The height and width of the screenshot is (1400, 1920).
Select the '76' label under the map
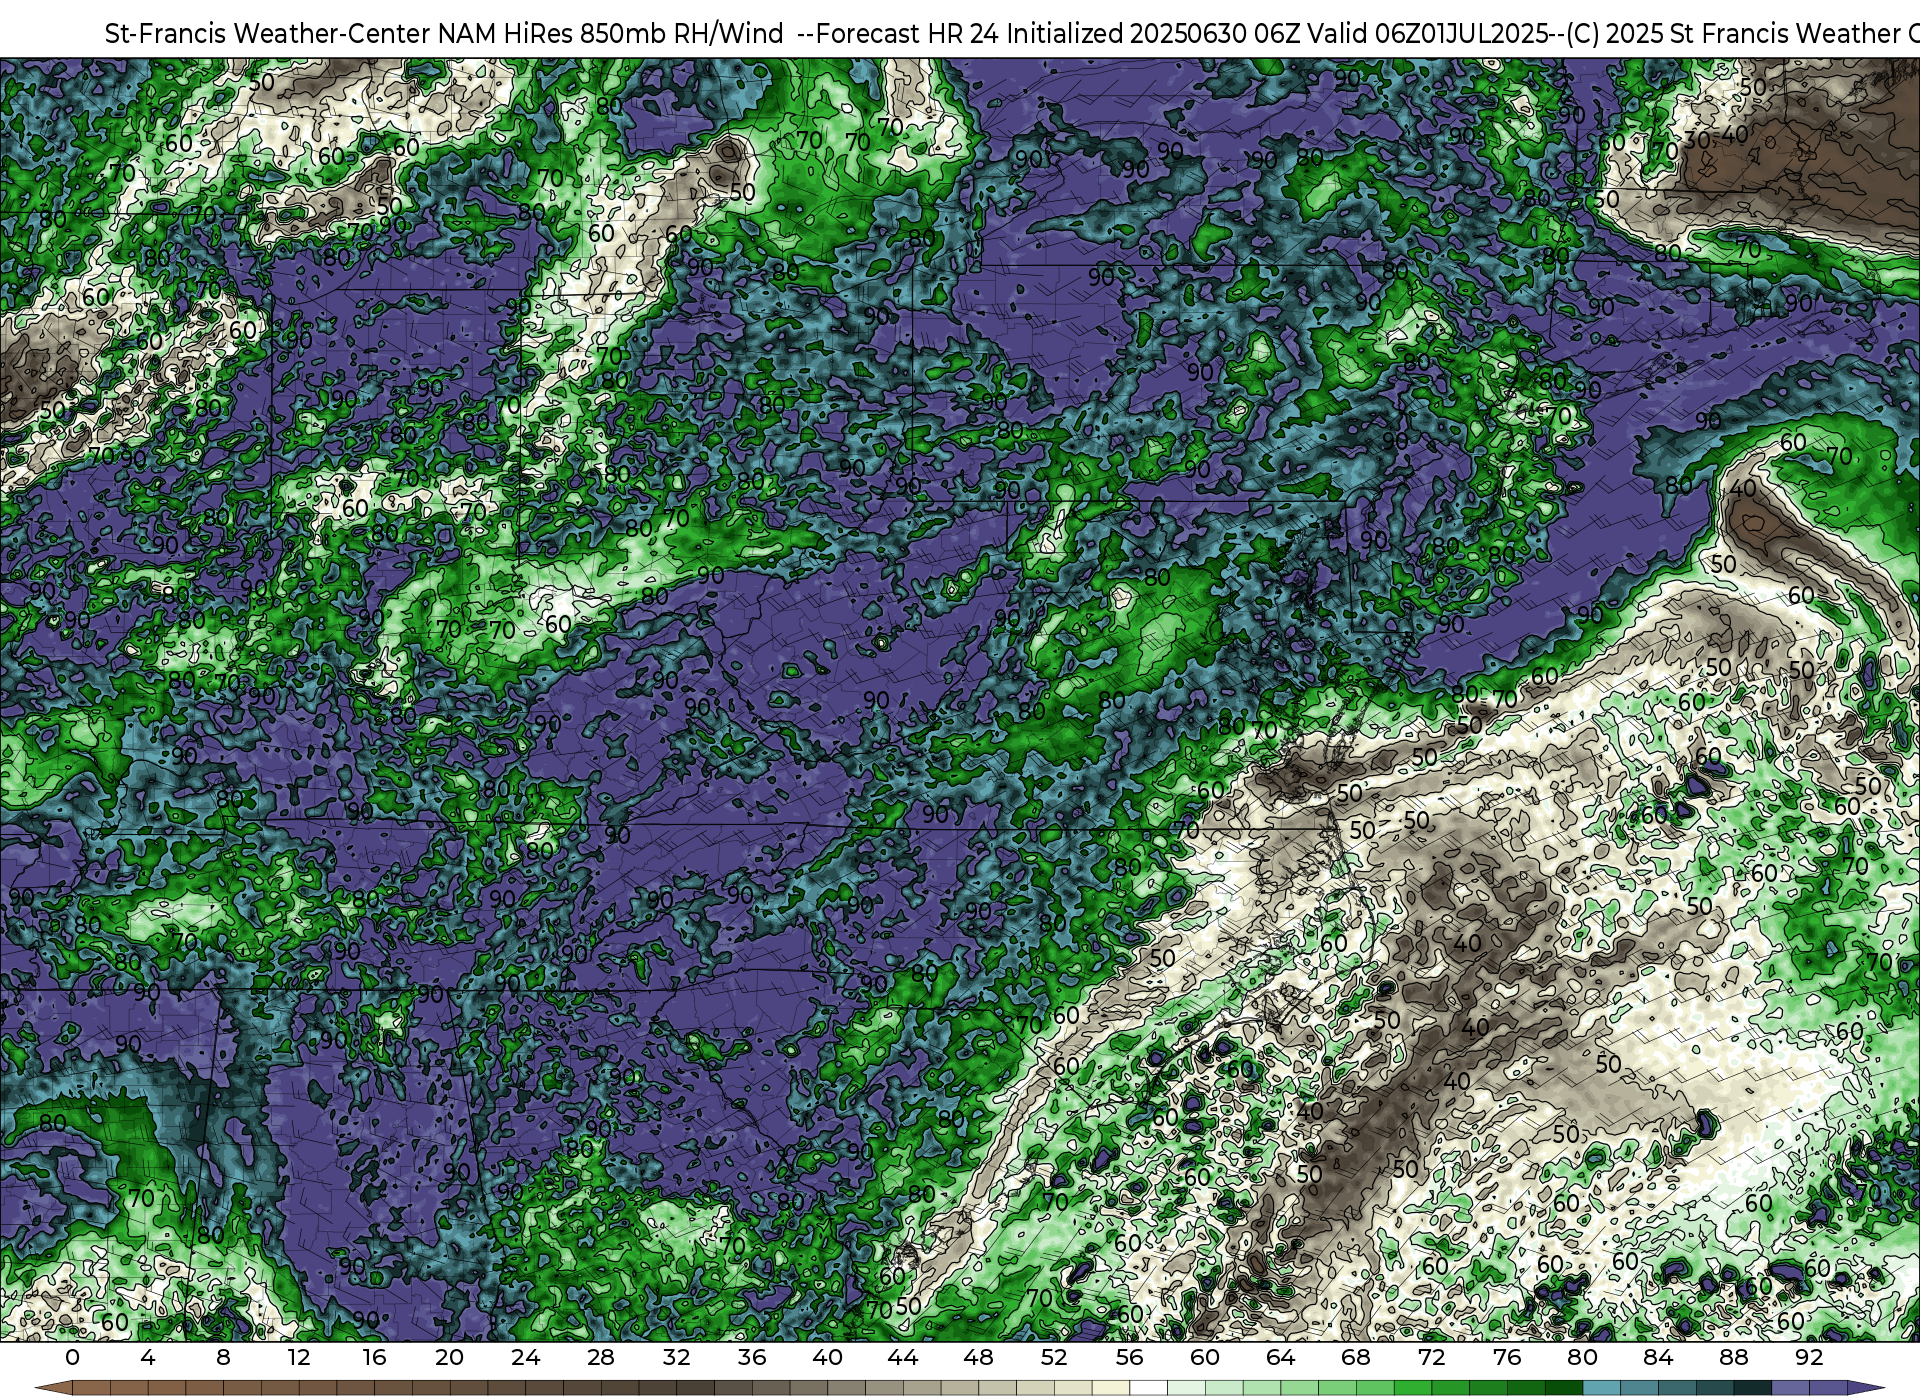1507,1358
